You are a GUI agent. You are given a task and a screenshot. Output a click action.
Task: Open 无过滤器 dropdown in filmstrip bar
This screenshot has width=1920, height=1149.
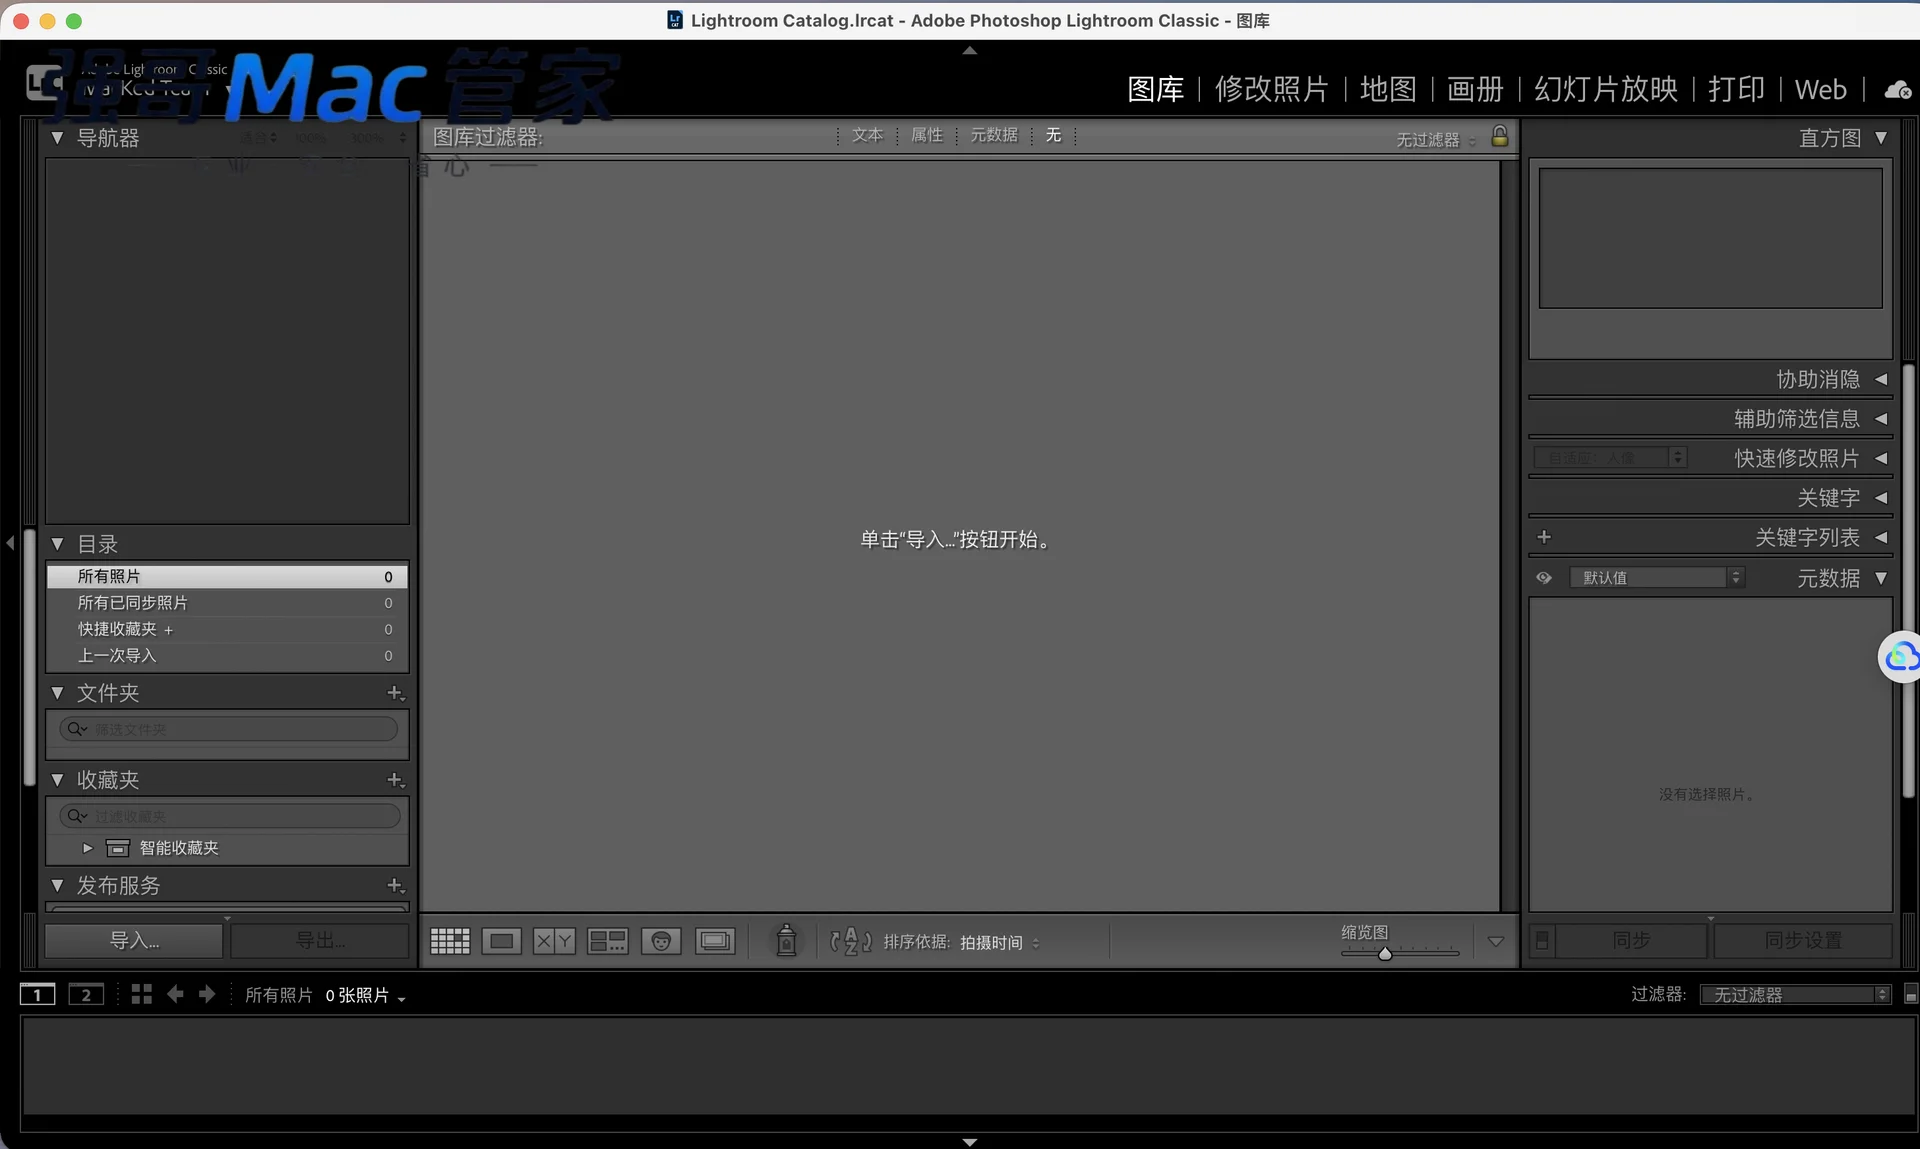[1795, 994]
